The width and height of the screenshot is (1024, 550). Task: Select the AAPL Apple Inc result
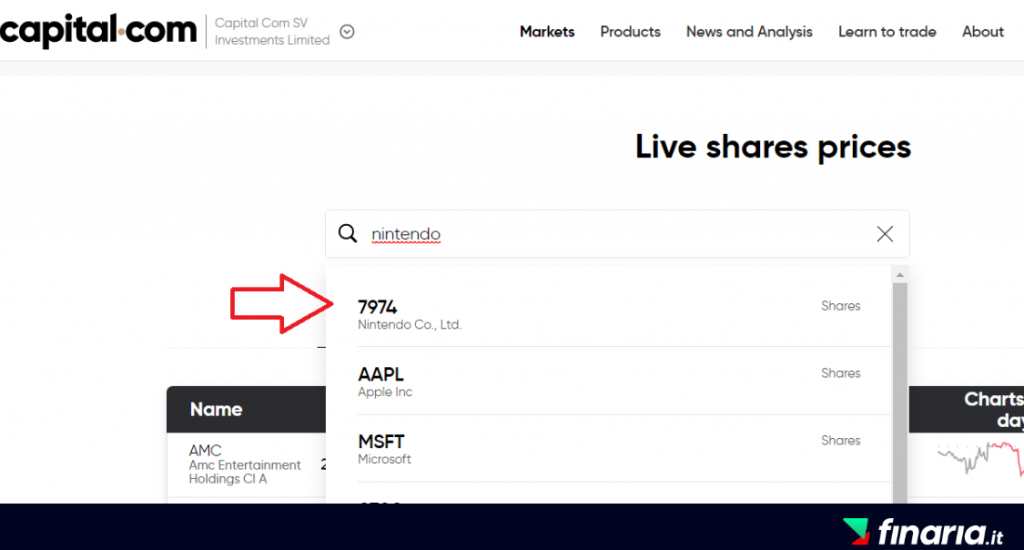click(609, 381)
